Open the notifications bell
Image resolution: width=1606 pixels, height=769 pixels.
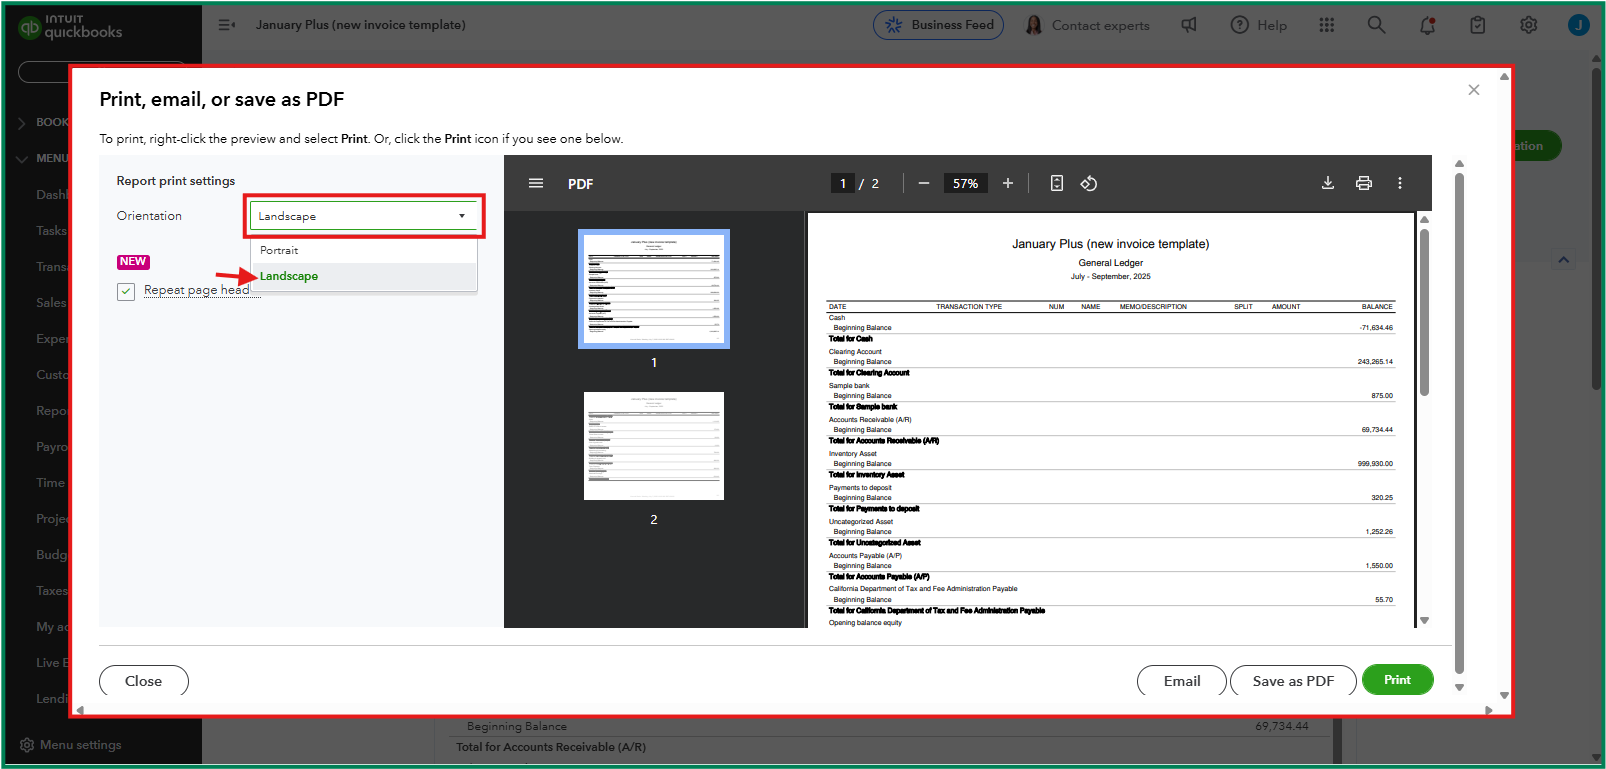pos(1428,25)
